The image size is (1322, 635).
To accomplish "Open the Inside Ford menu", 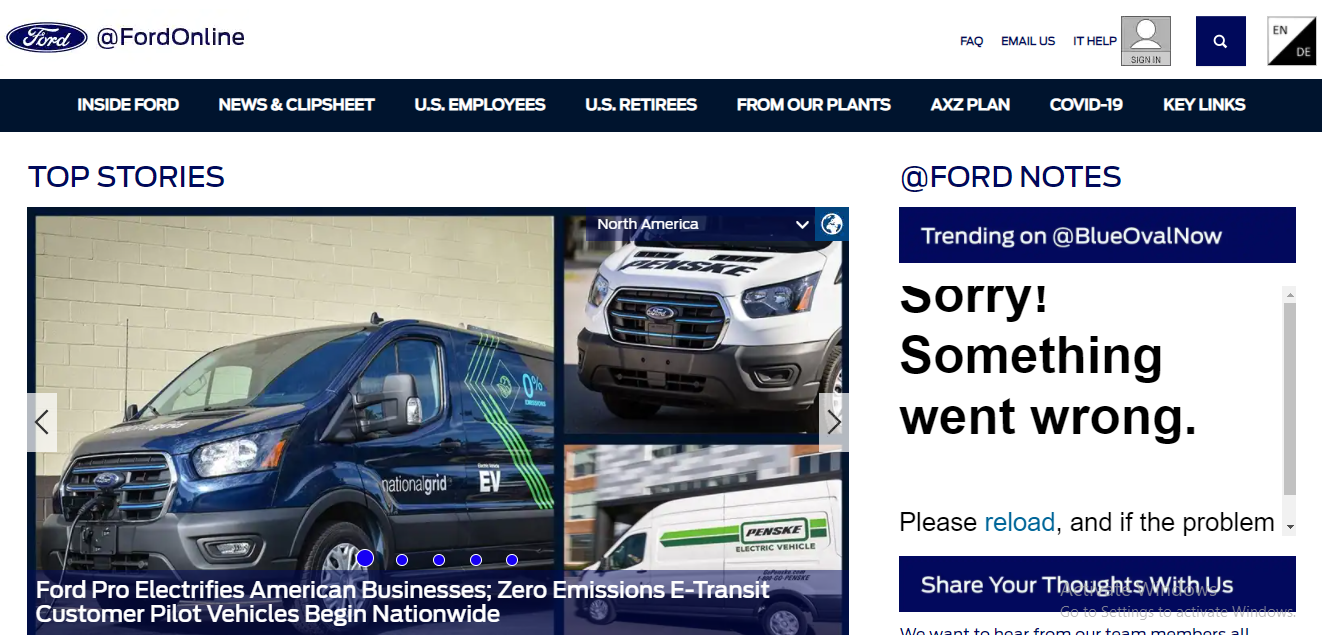I will click(x=128, y=105).
